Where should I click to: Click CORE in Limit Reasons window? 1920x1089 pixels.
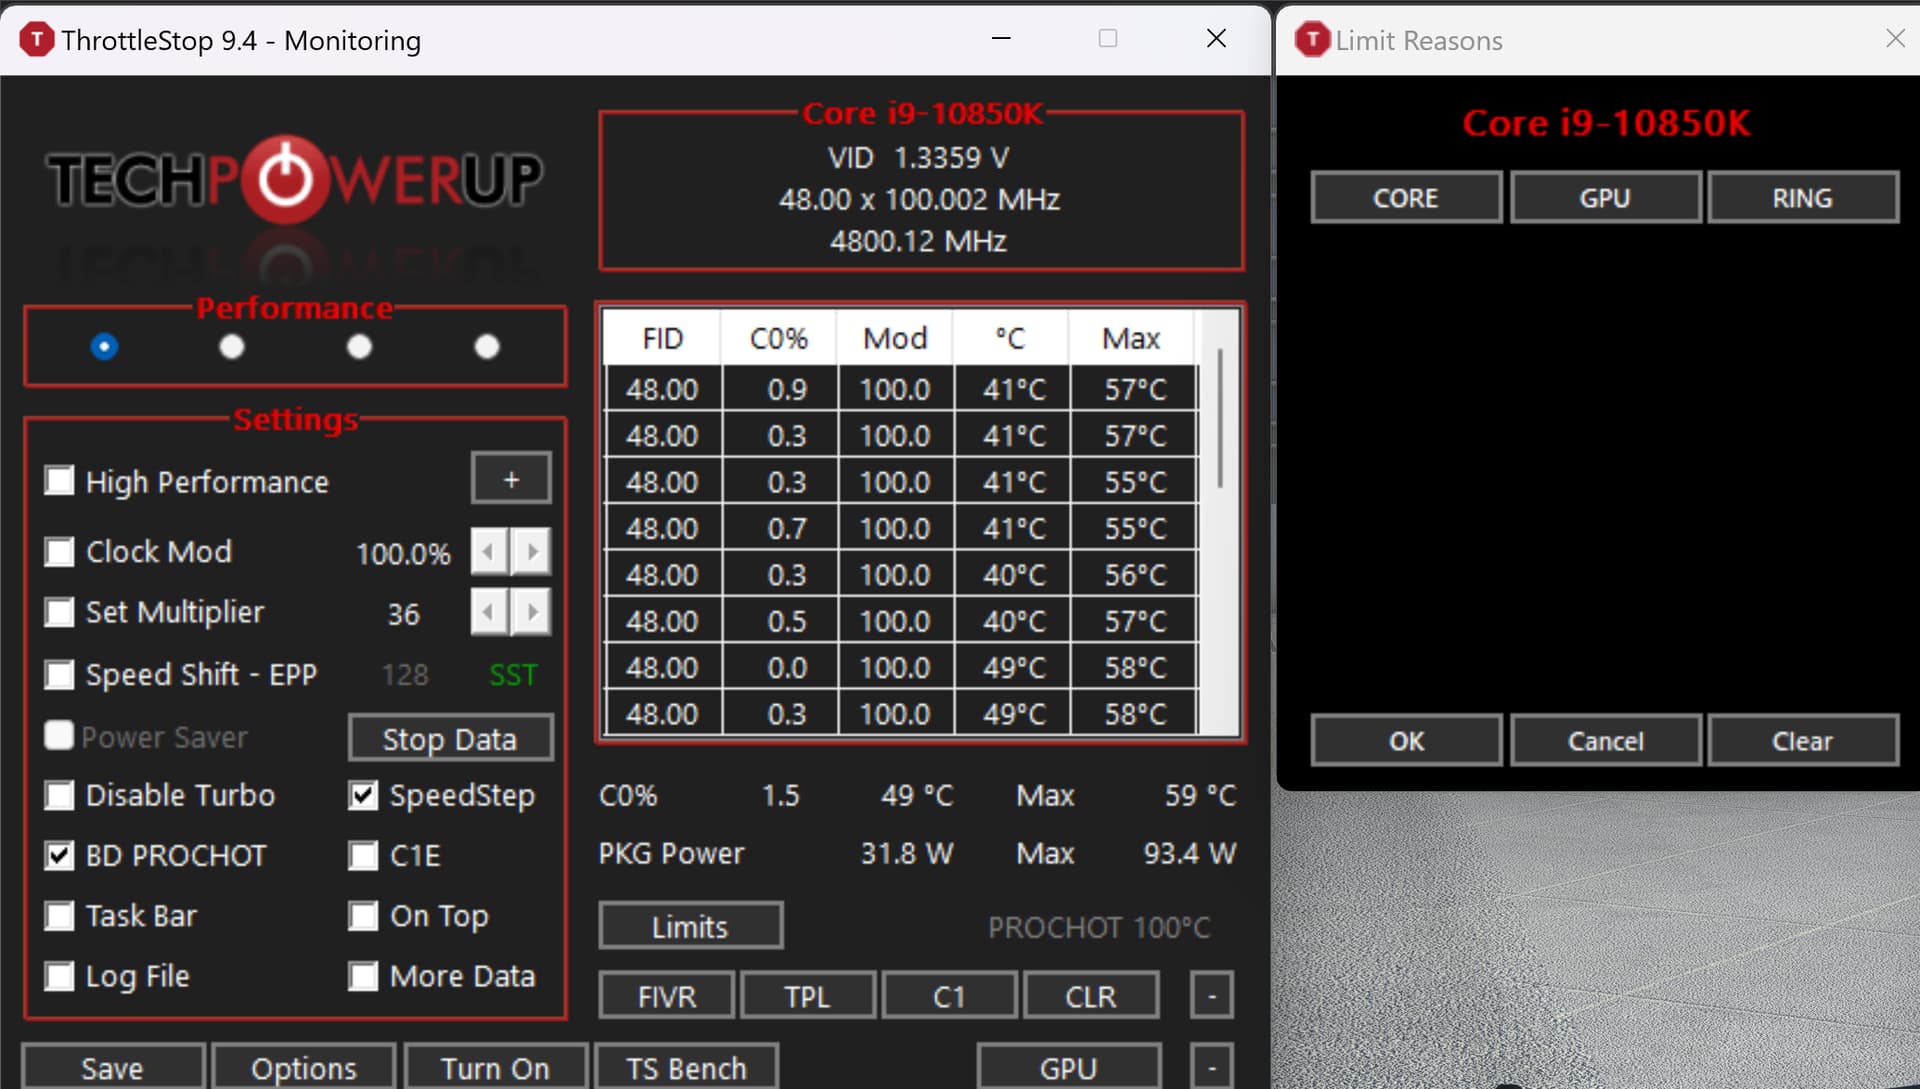point(1406,197)
